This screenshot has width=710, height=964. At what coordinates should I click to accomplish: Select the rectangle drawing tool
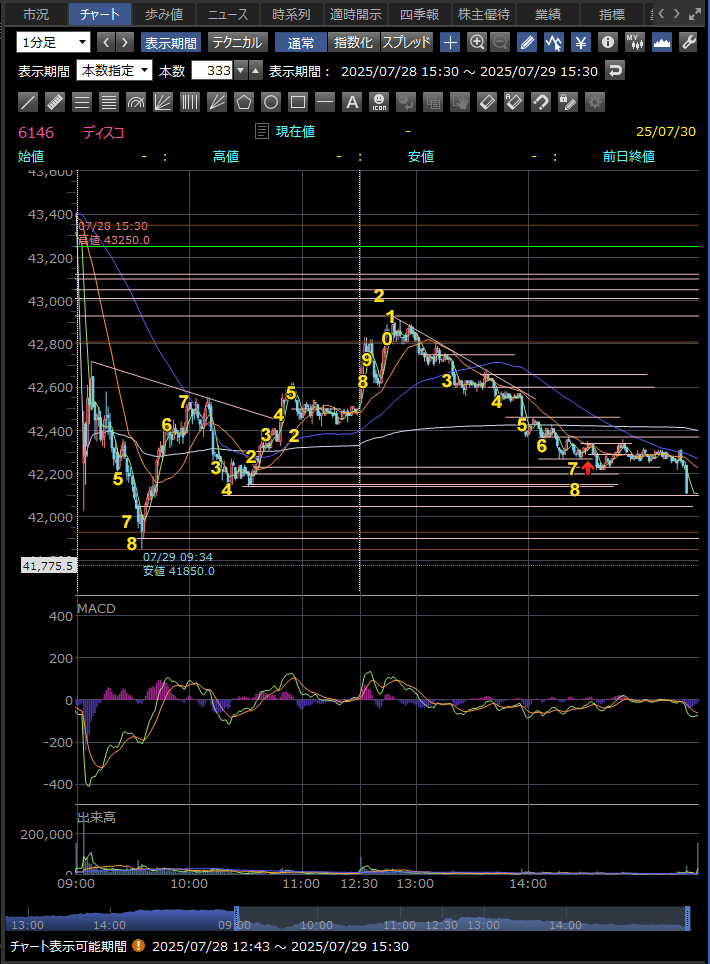tap(298, 102)
